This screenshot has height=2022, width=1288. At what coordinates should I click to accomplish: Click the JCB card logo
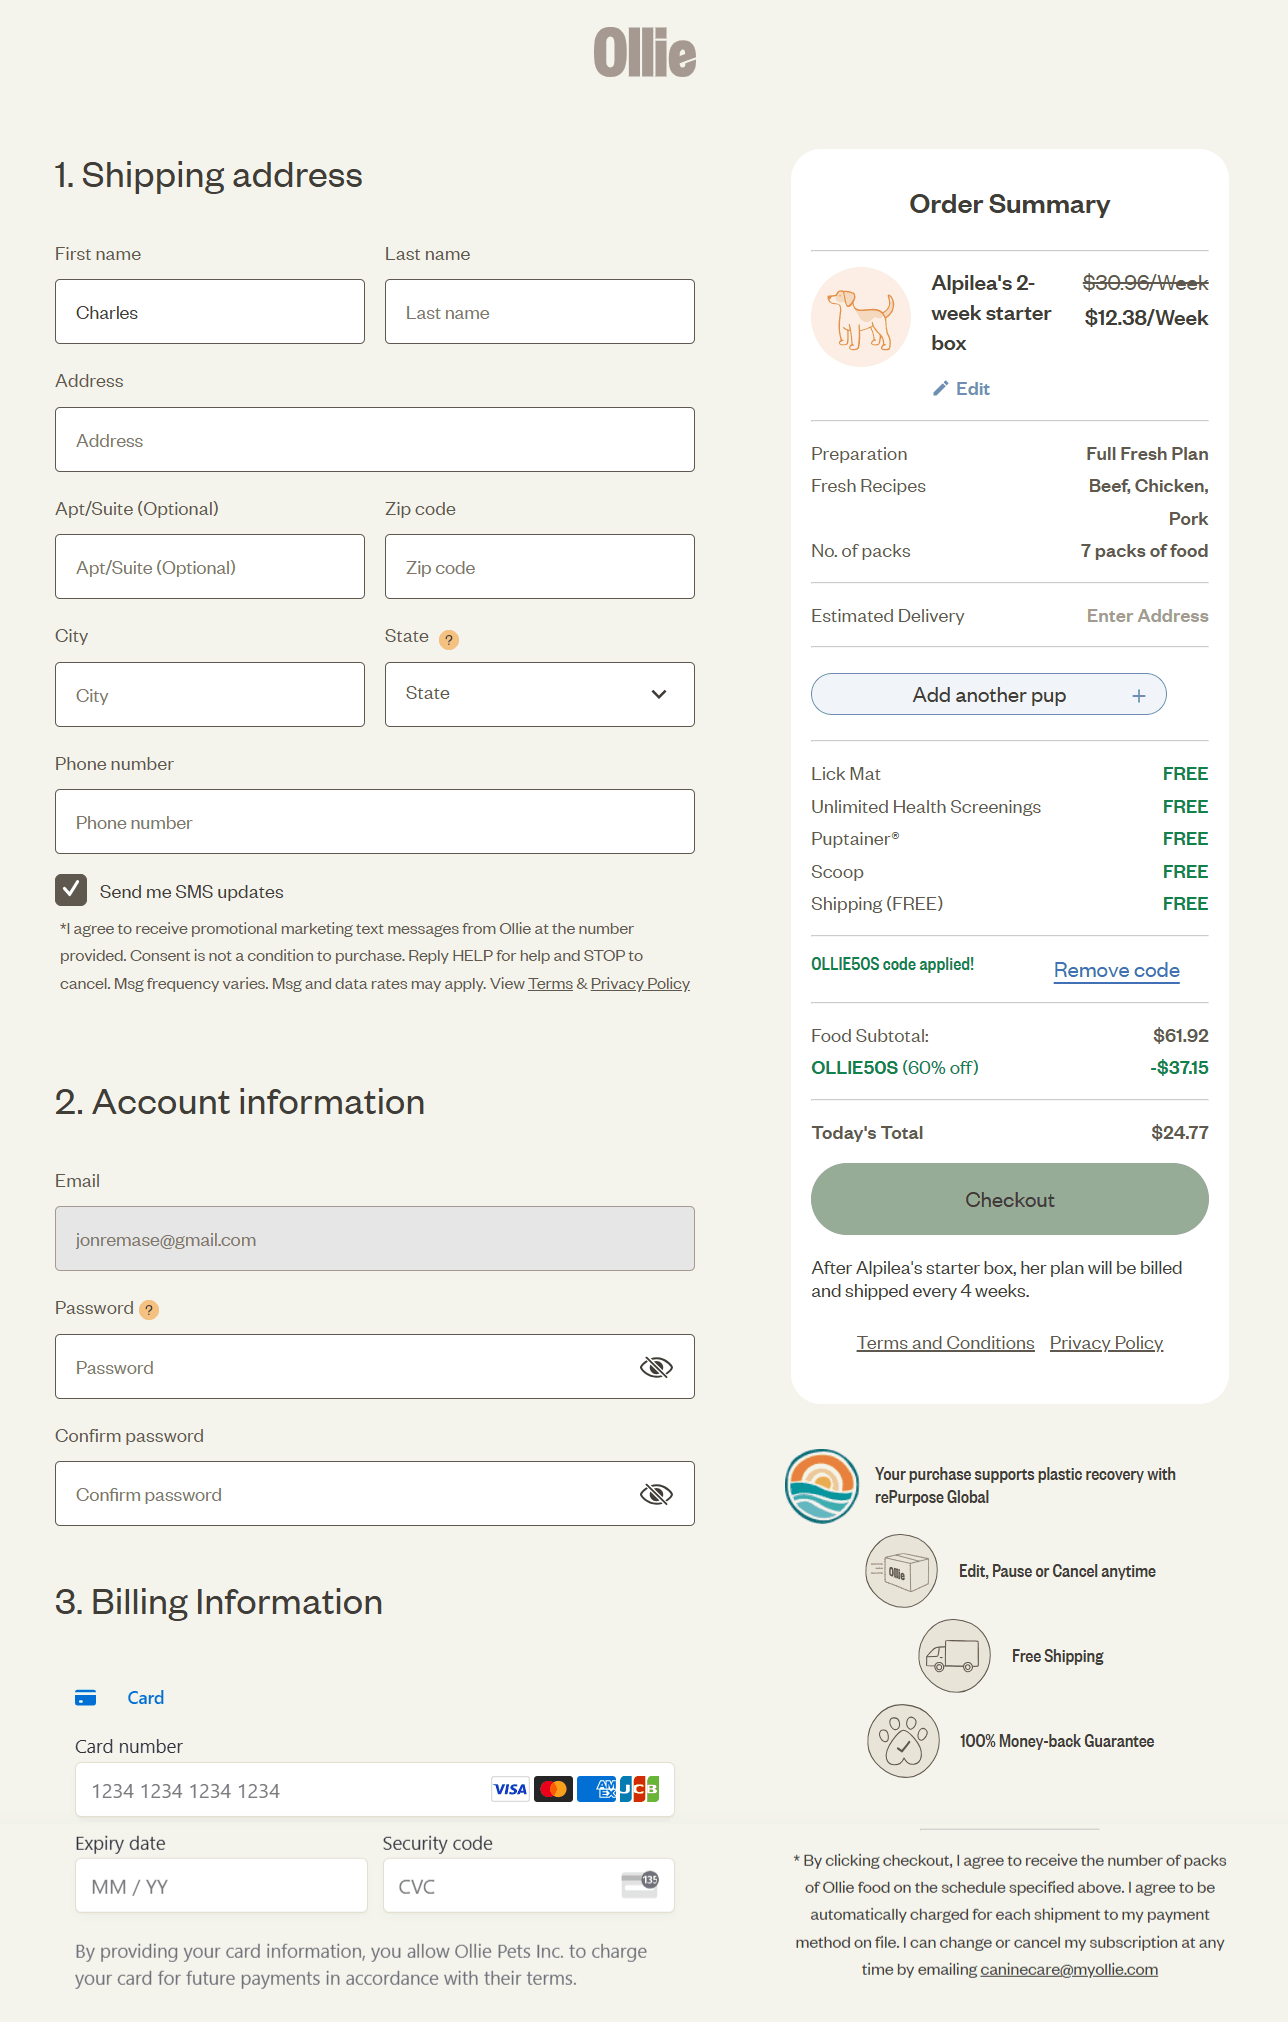(639, 1789)
